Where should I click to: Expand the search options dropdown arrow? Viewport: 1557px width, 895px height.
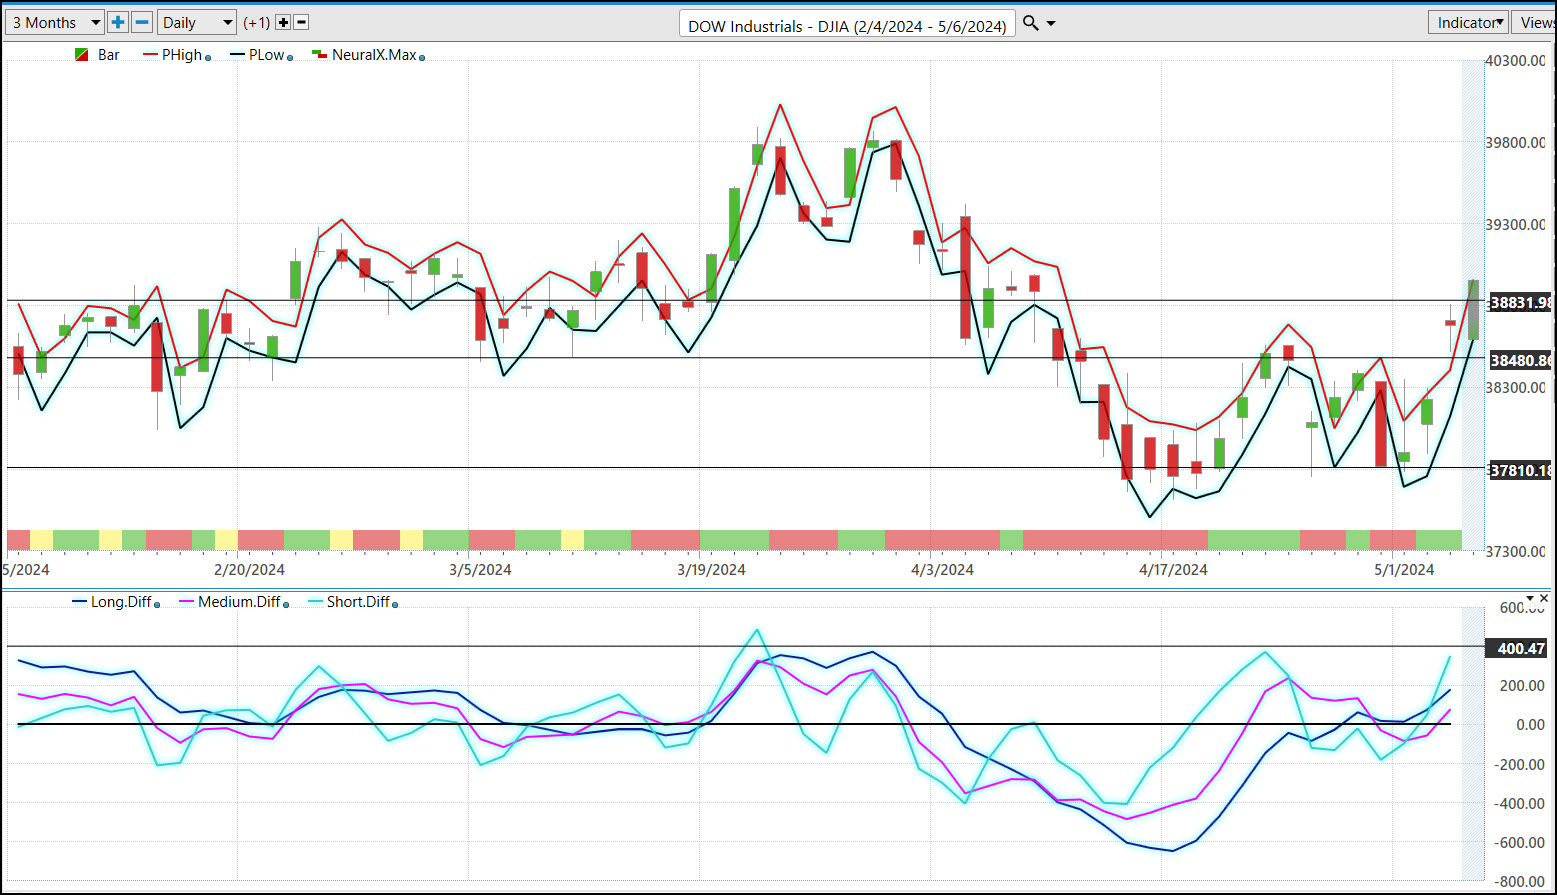[1051, 24]
